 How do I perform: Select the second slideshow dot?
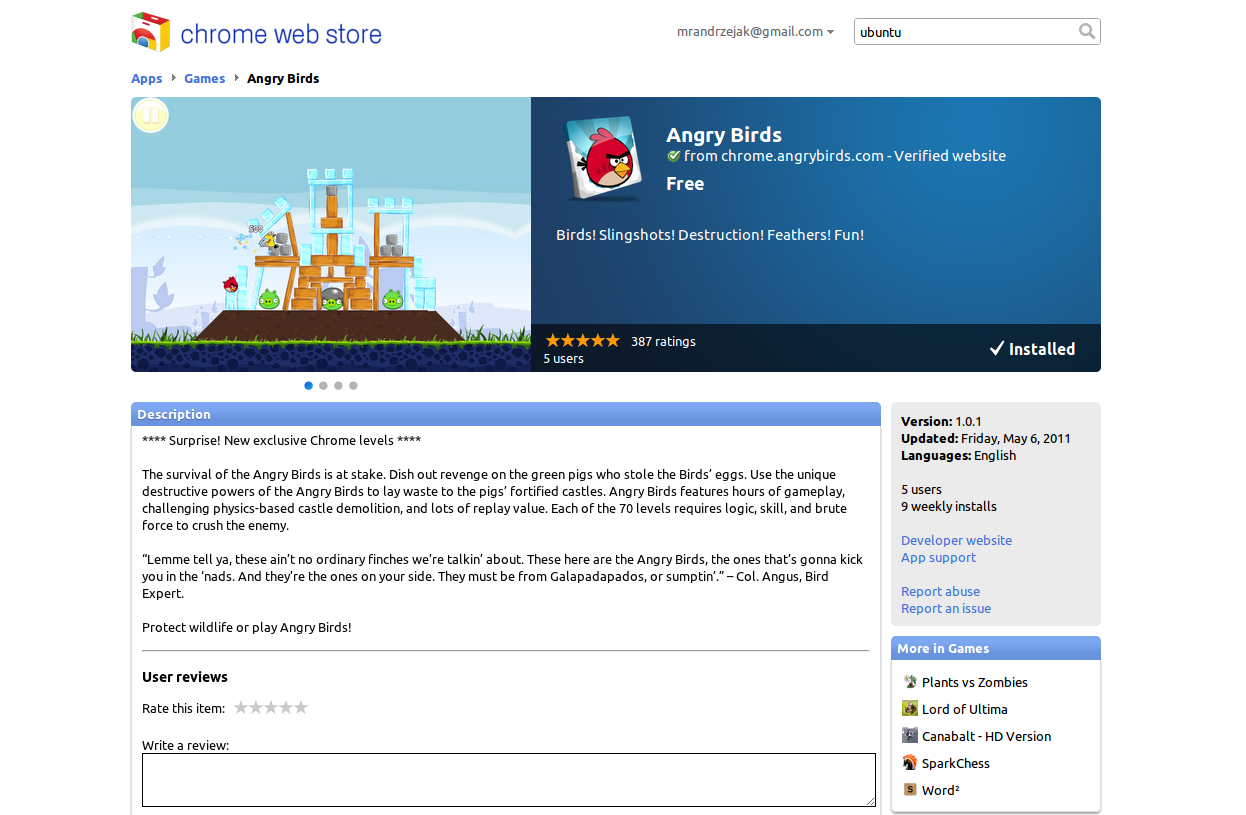tap(323, 385)
